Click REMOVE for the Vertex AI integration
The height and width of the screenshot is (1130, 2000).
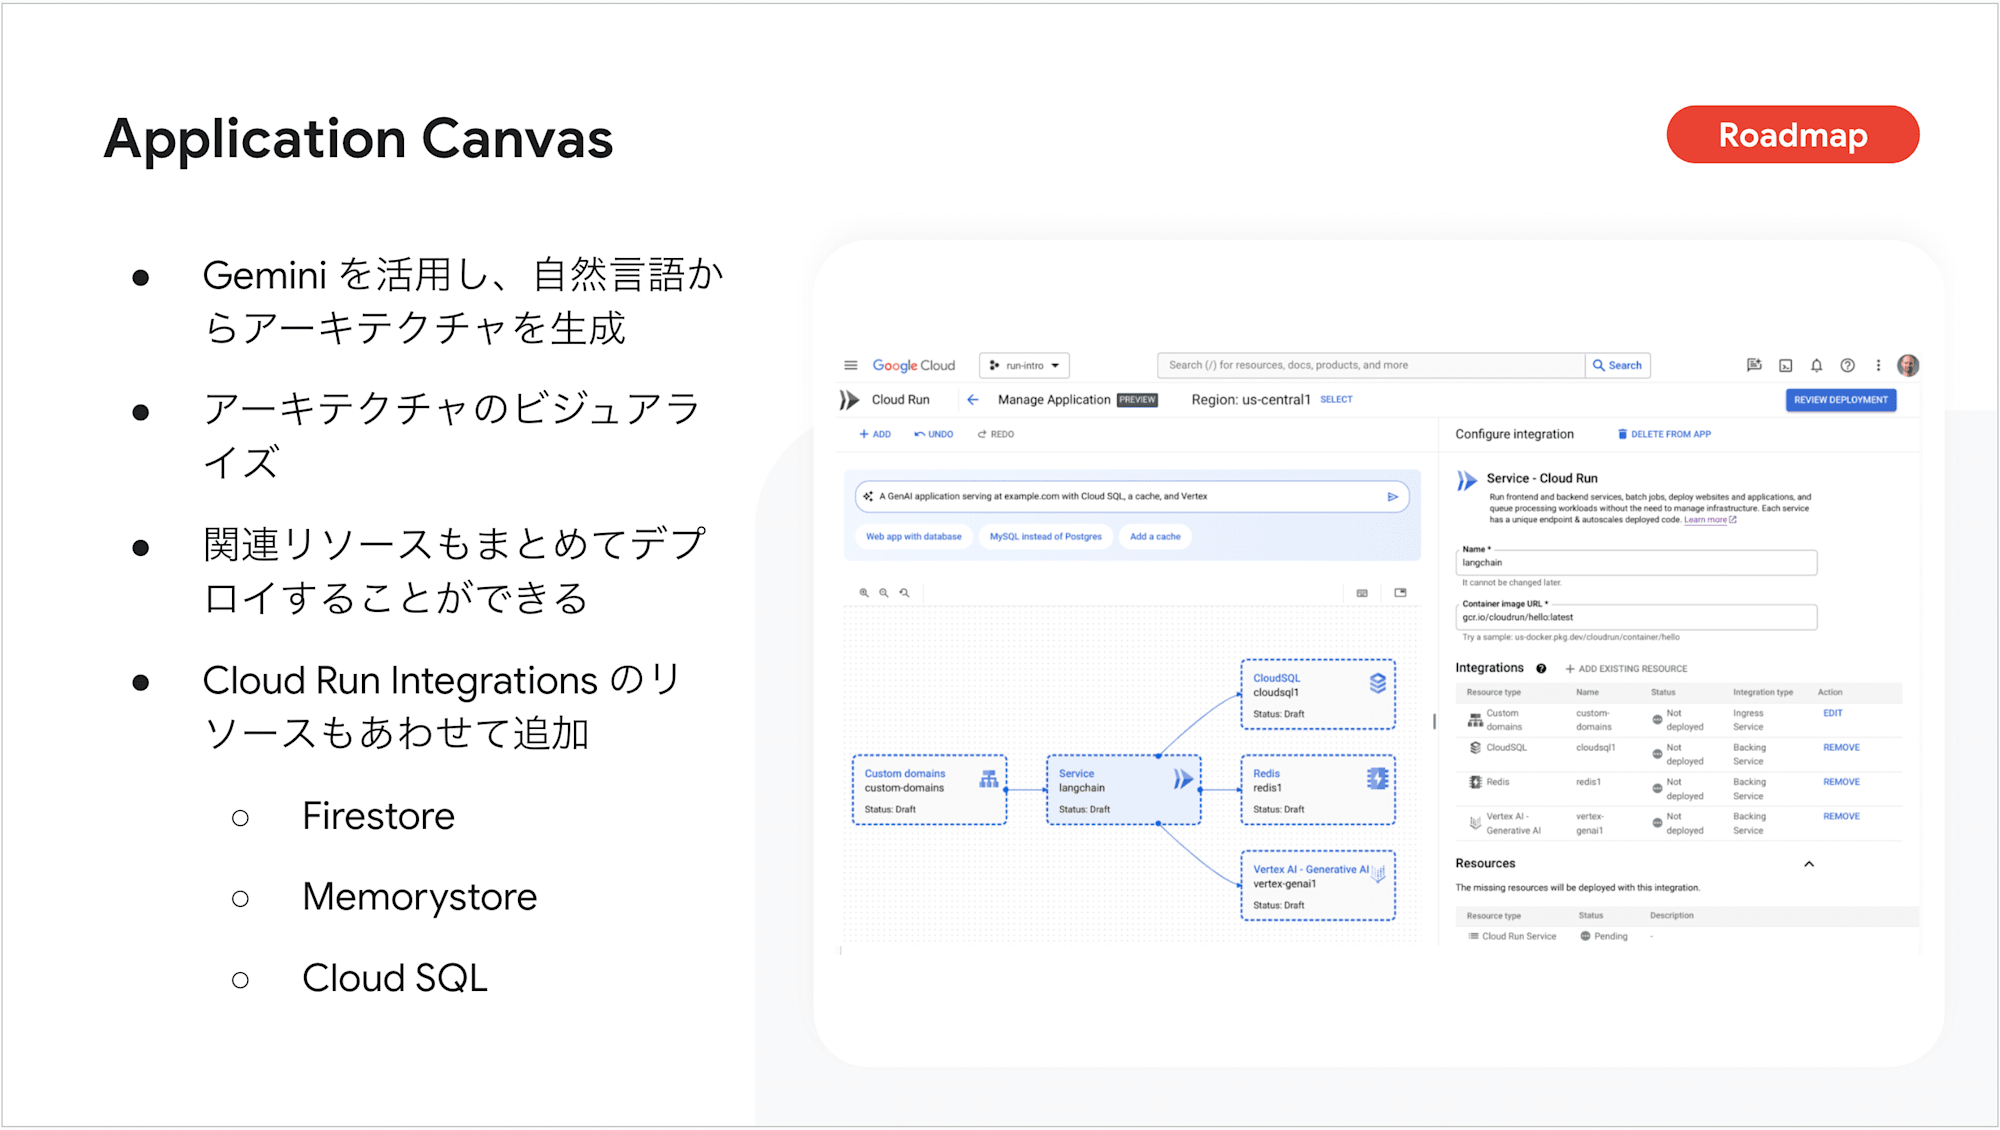(x=1841, y=817)
